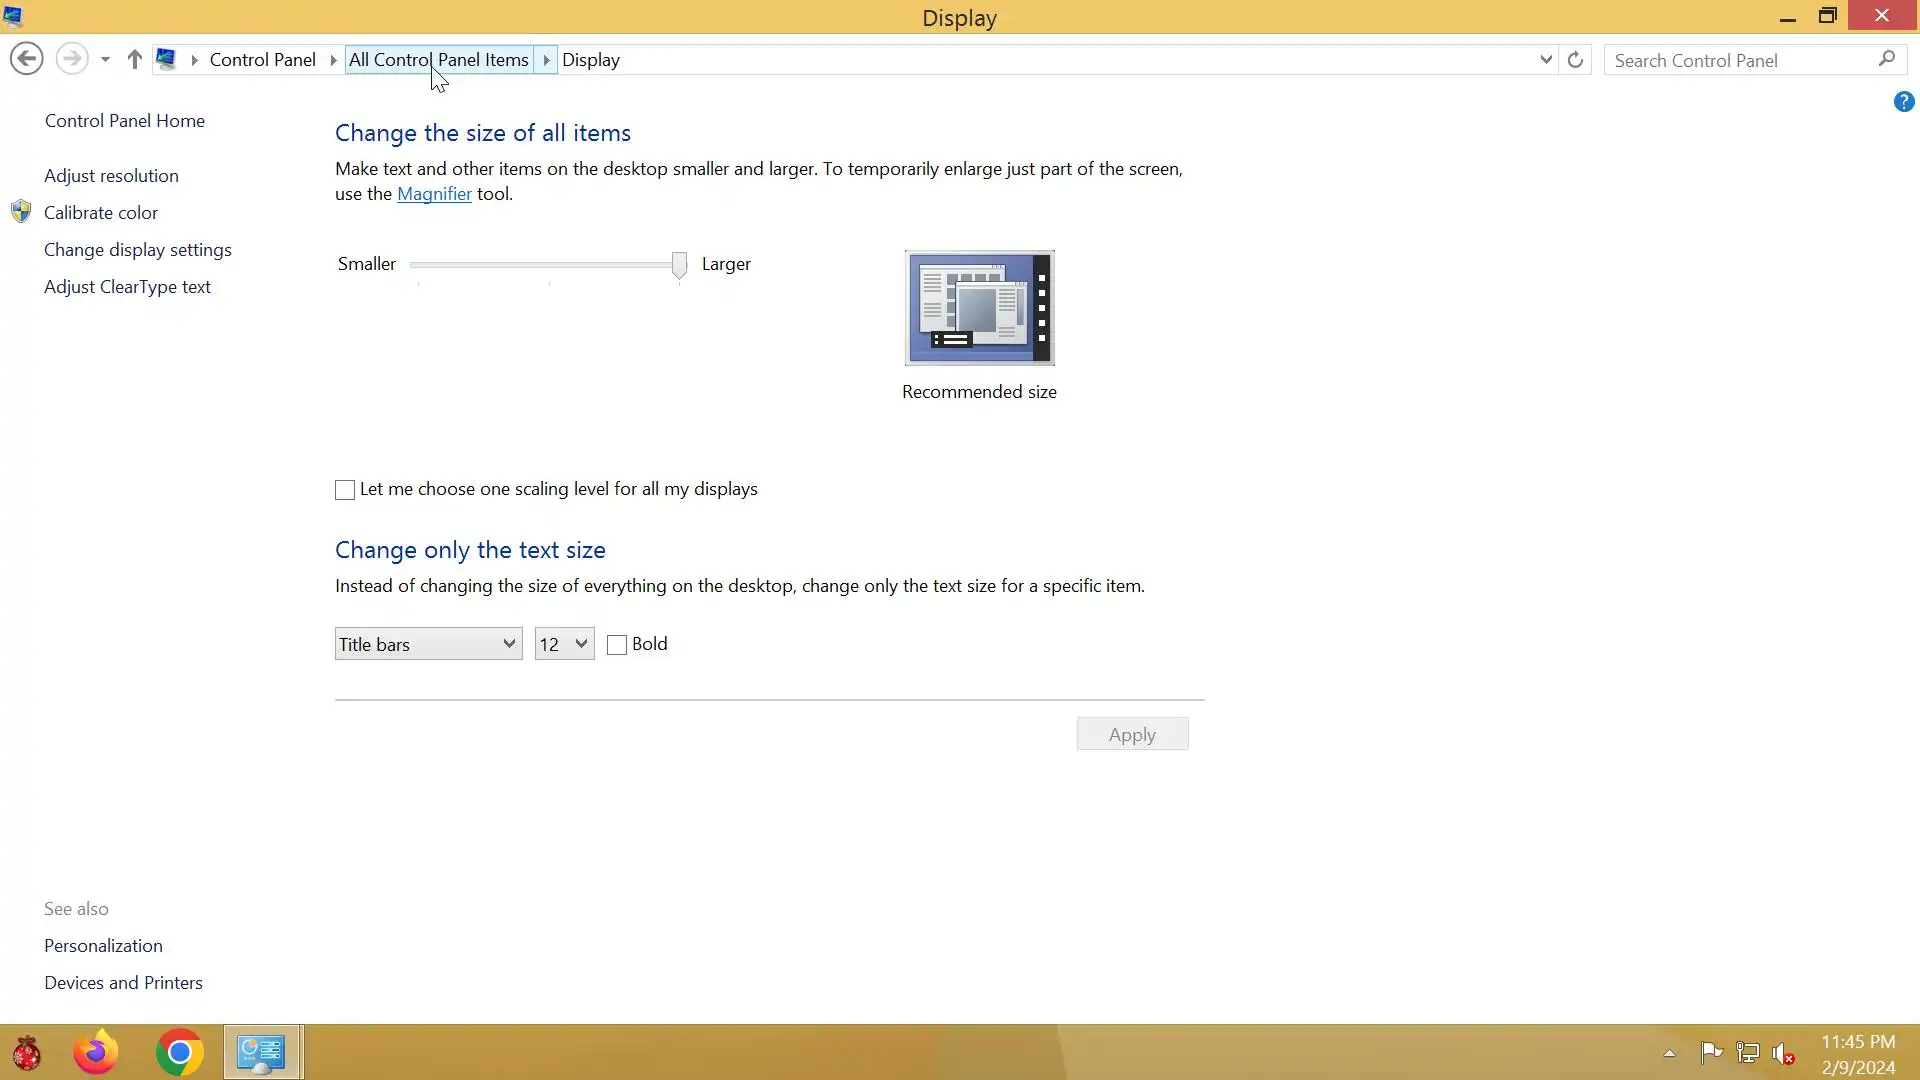Open the Magnifier tool link

434,194
